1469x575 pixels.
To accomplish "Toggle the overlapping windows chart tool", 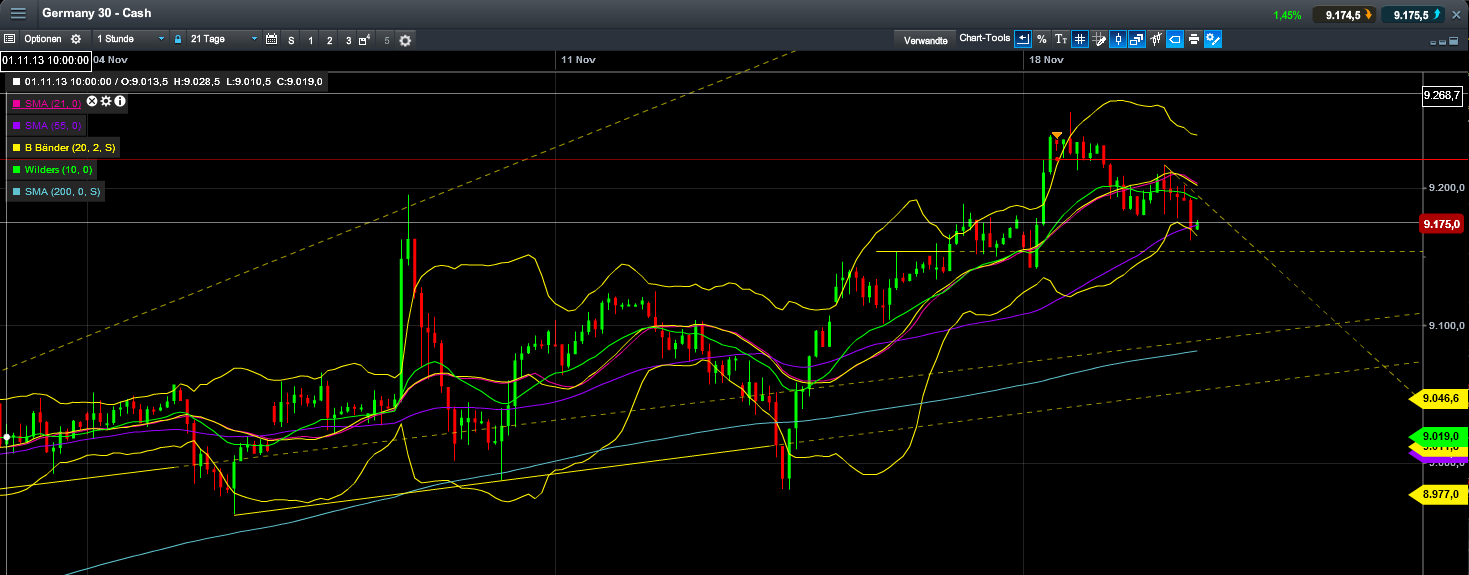I will [1137, 40].
